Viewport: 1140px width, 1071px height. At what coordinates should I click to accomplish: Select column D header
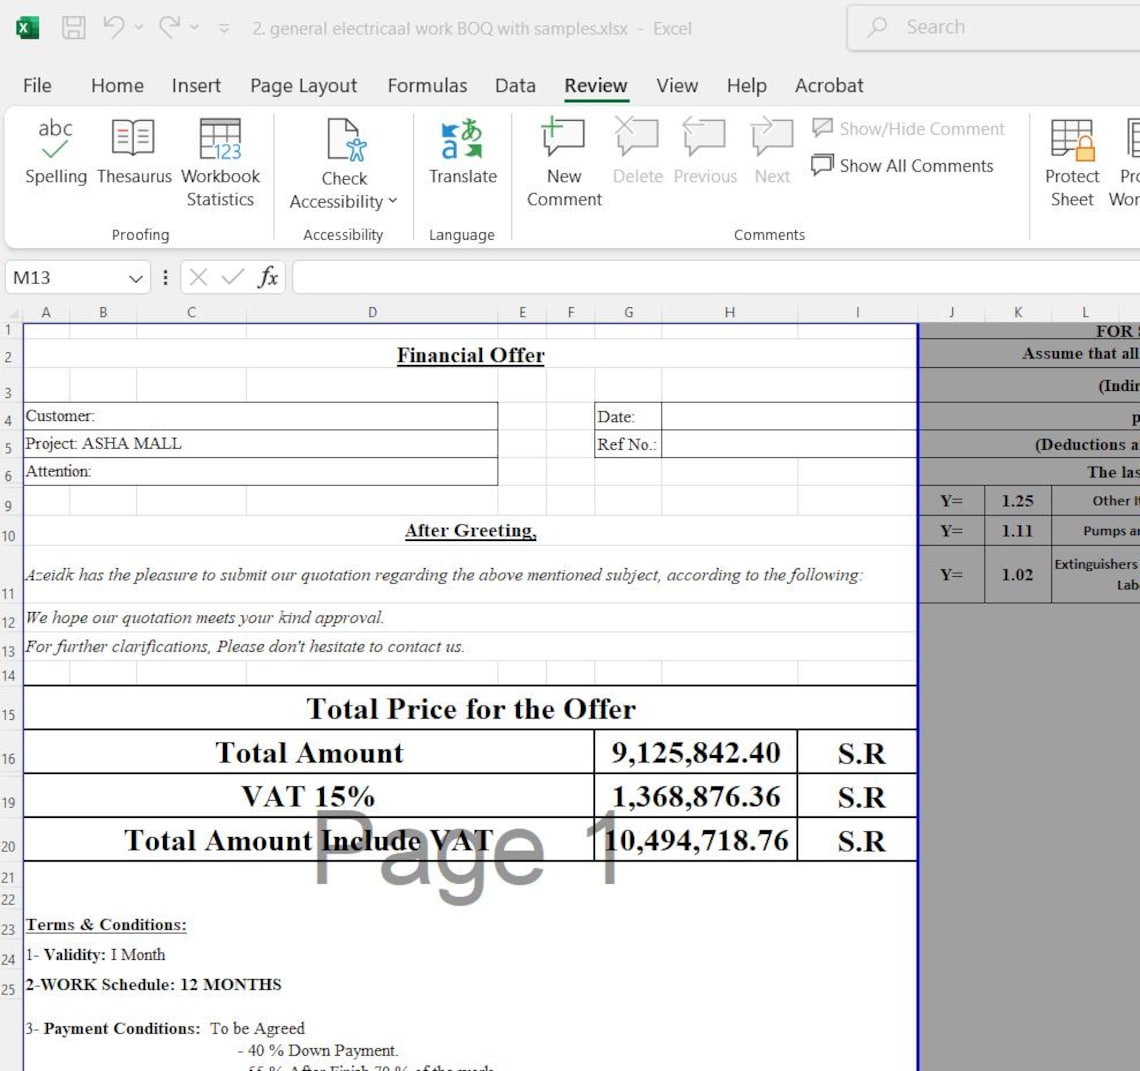[372, 313]
